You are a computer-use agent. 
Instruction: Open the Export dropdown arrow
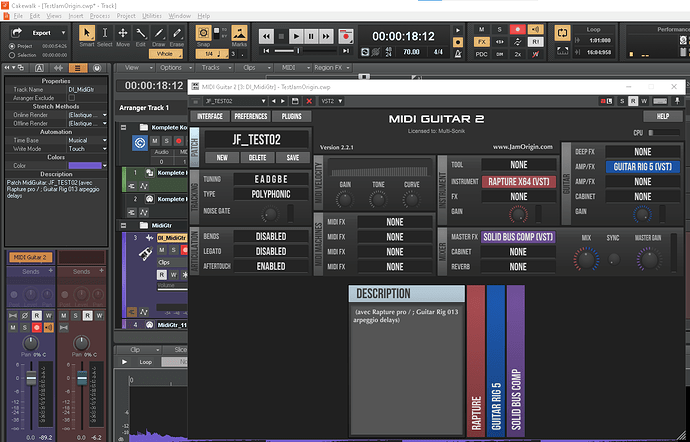(x=63, y=33)
